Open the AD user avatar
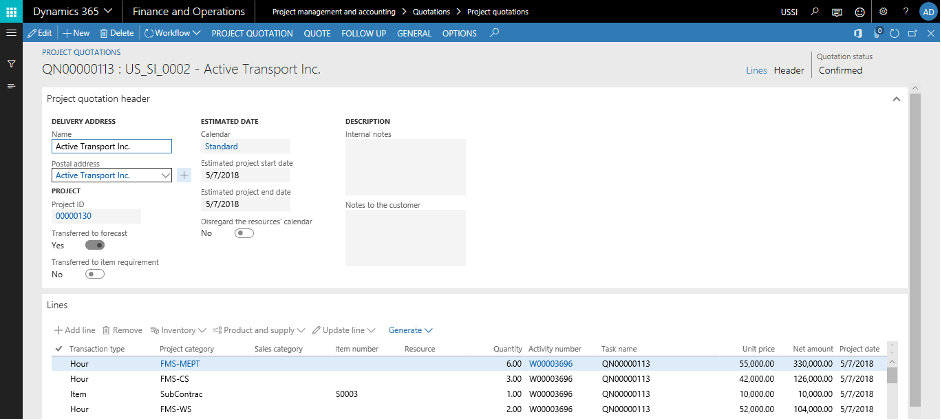This screenshot has width=941, height=420. (x=928, y=11)
